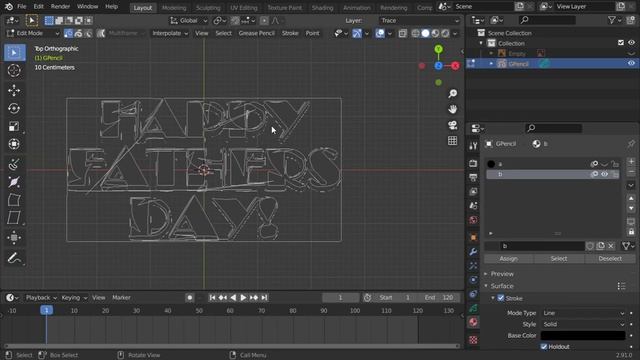Open the timeline Marker menu
This screenshot has height=360, width=640.
point(121,298)
